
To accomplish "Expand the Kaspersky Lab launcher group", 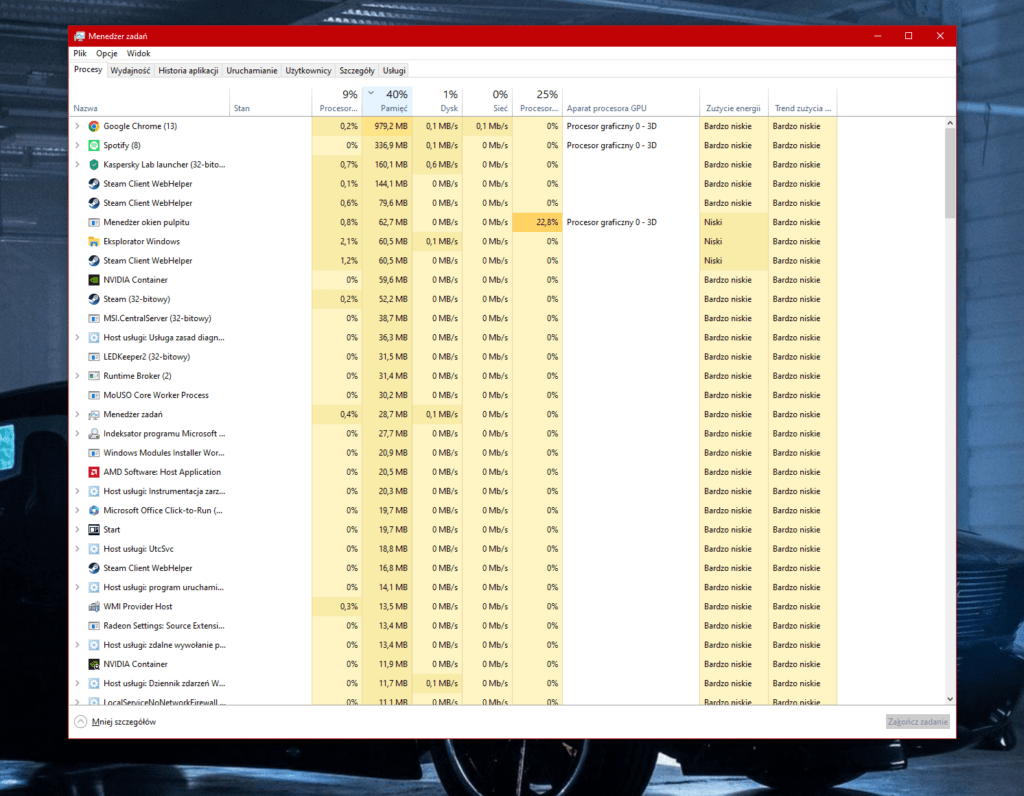I will tap(77, 165).
